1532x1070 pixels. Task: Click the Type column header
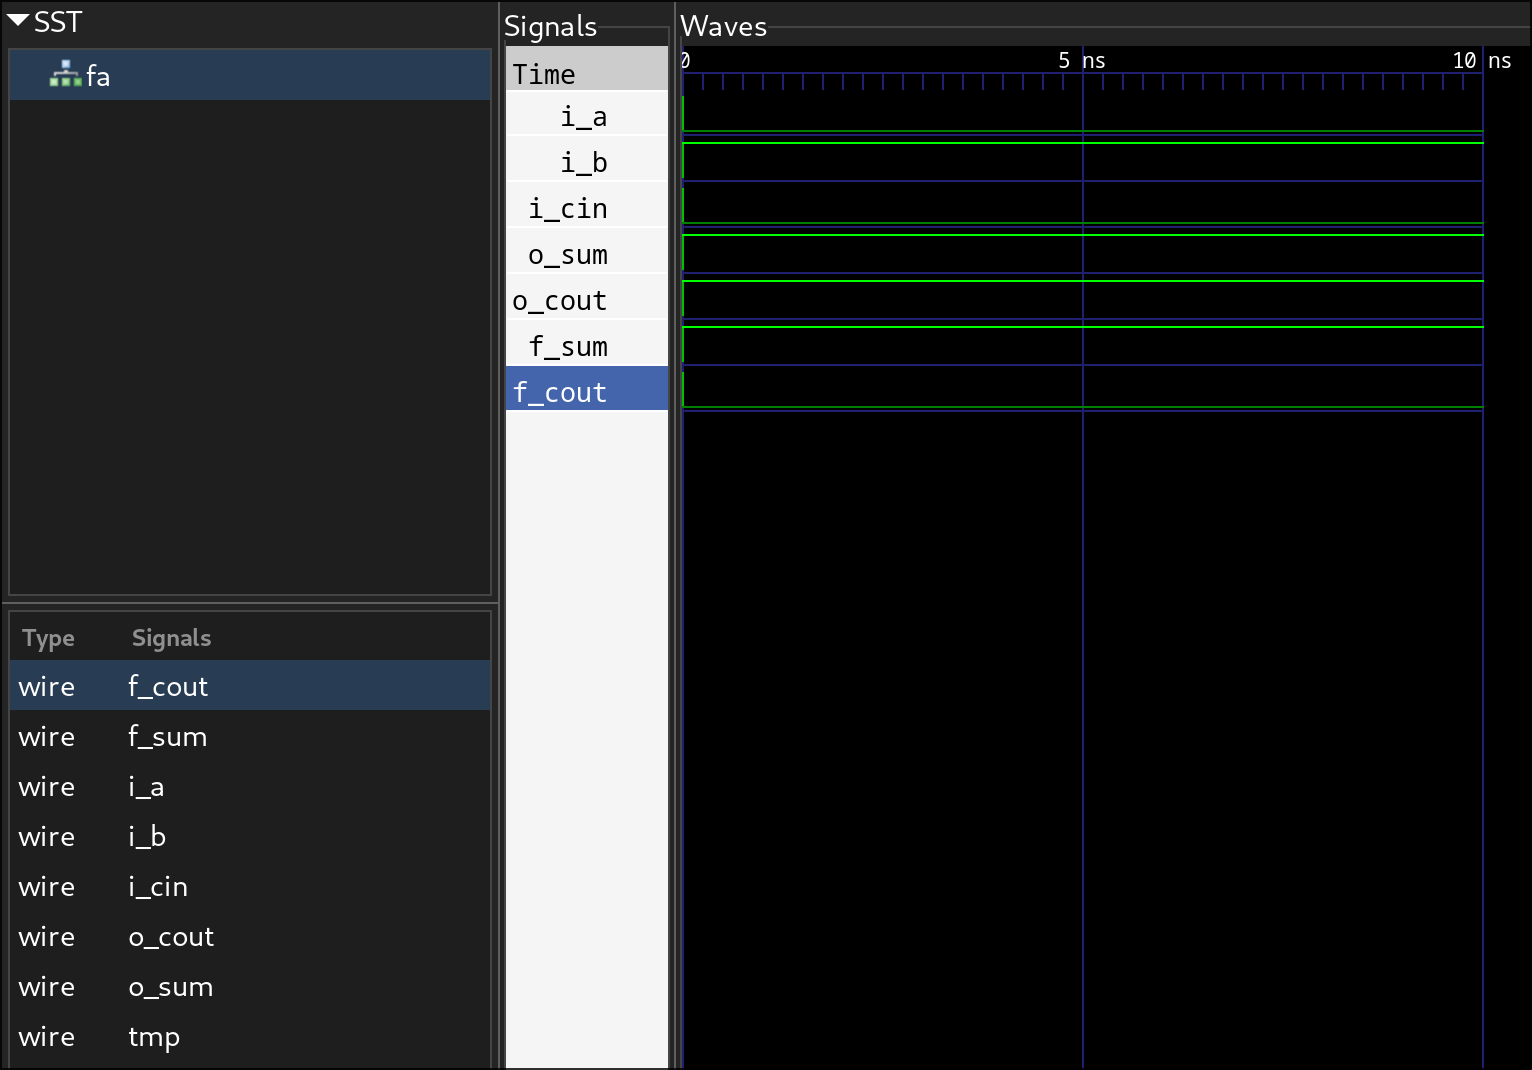pos(48,638)
